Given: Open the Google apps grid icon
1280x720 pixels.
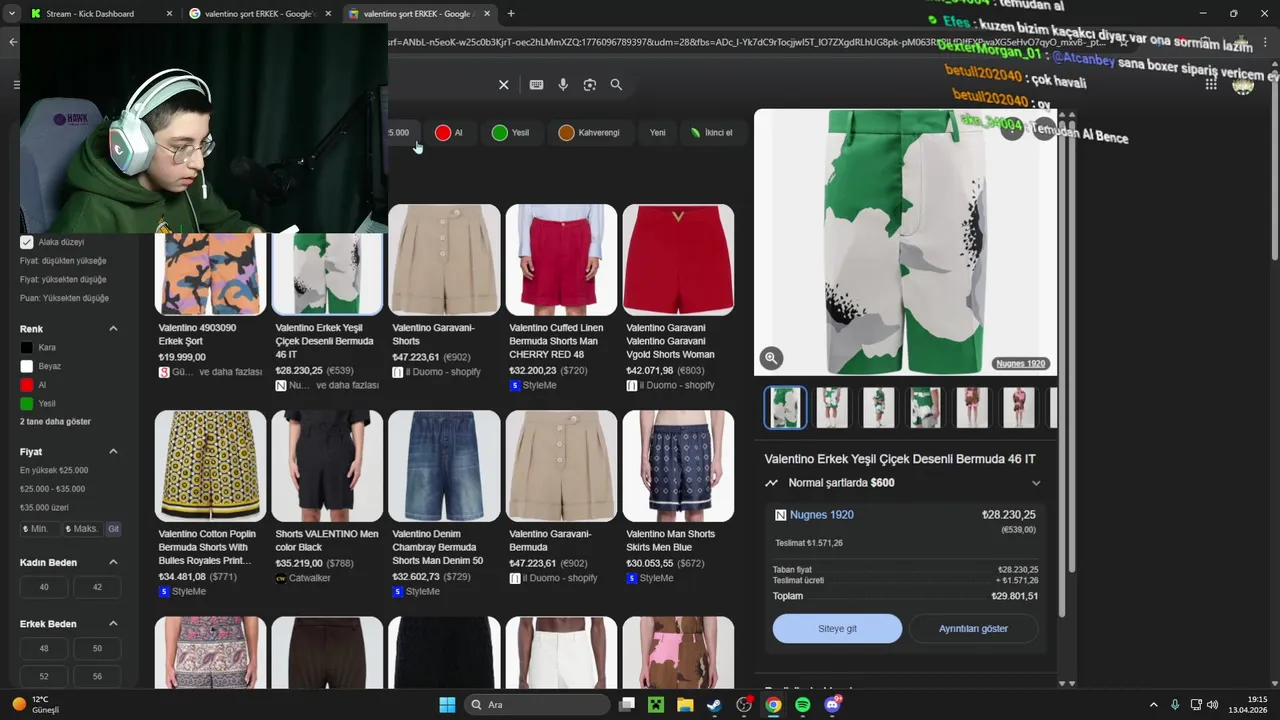Looking at the screenshot, I should coord(1211,85).
